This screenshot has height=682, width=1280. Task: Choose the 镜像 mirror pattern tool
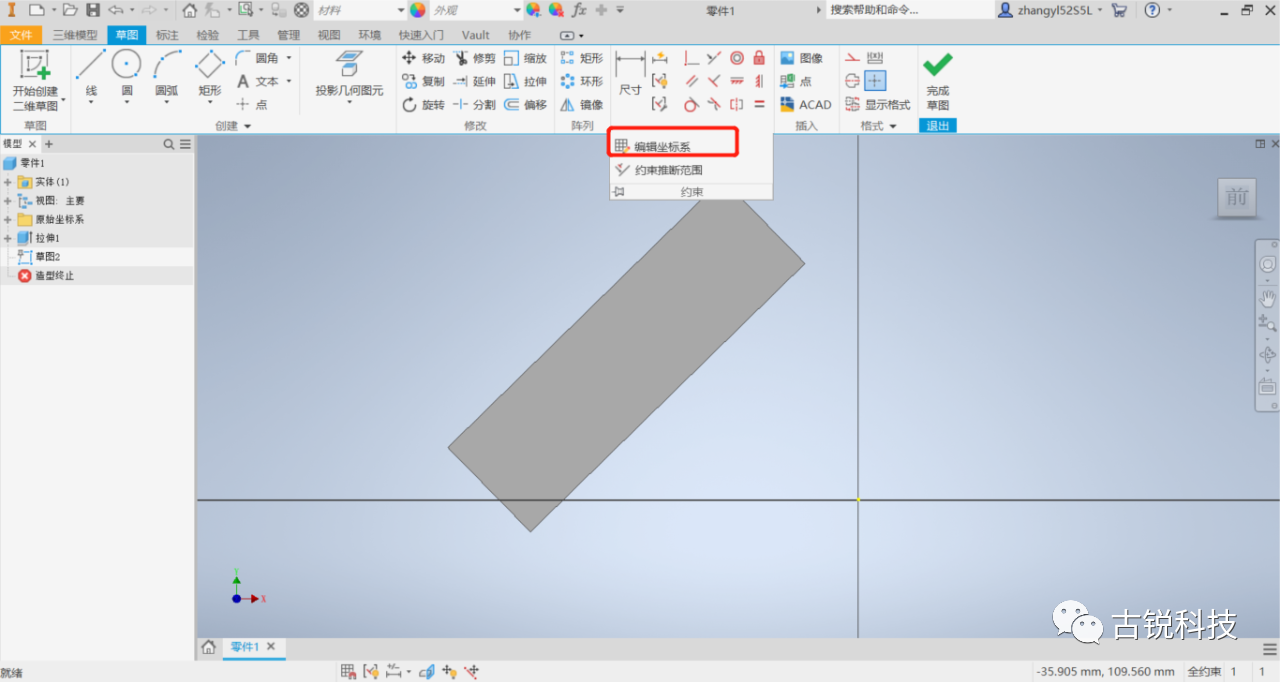(582, 105)
